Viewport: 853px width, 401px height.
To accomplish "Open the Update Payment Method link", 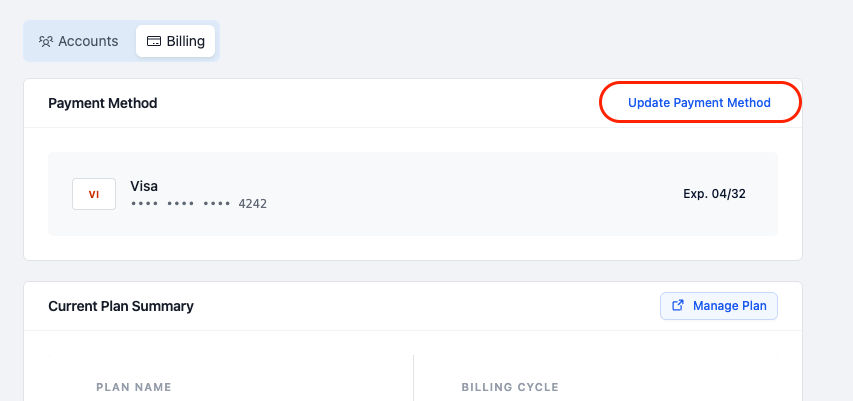I will coord(699,103).
